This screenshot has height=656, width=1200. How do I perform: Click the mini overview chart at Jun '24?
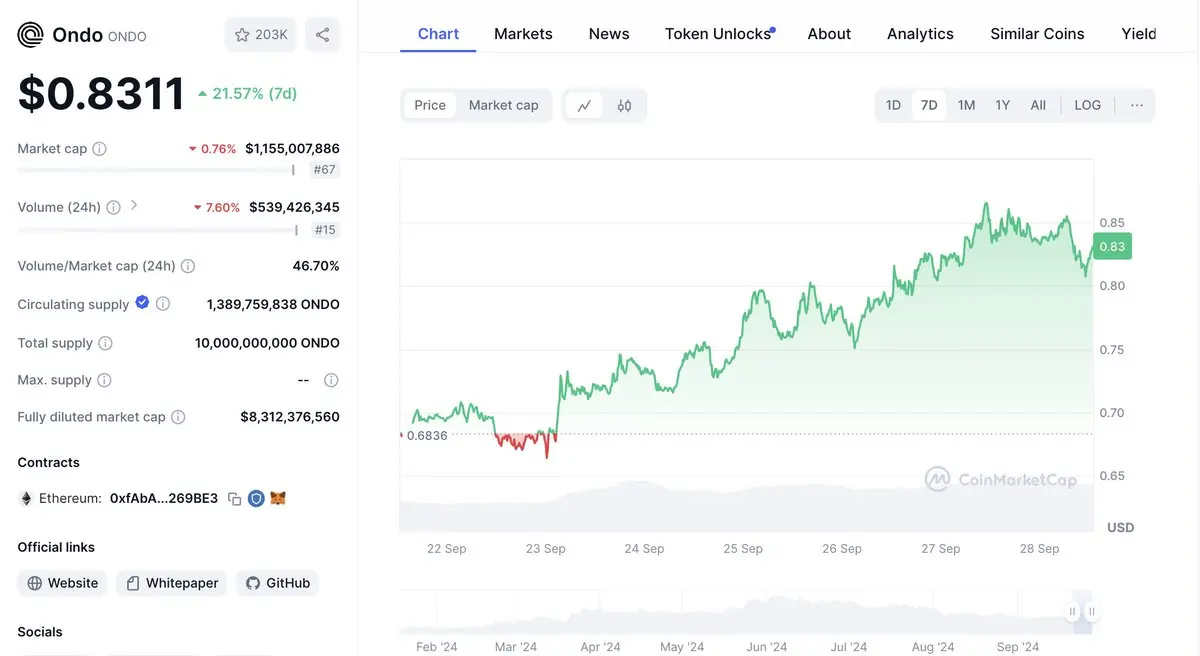click(x=767, y=611)
